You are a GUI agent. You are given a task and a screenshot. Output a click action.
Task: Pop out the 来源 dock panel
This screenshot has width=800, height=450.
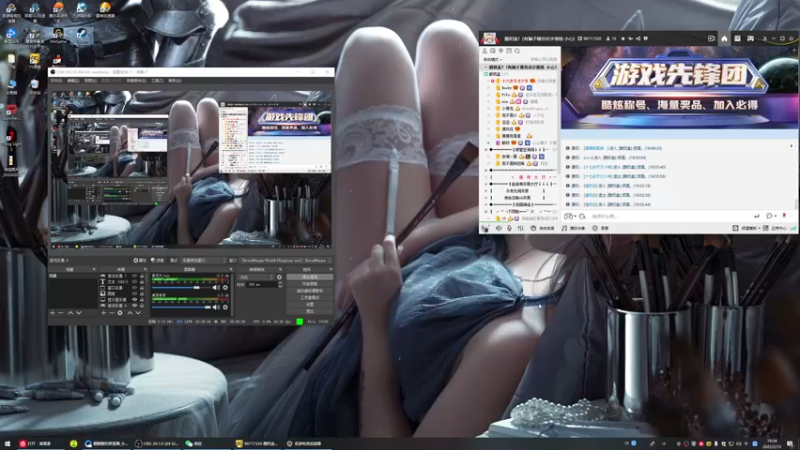(145, 269)
